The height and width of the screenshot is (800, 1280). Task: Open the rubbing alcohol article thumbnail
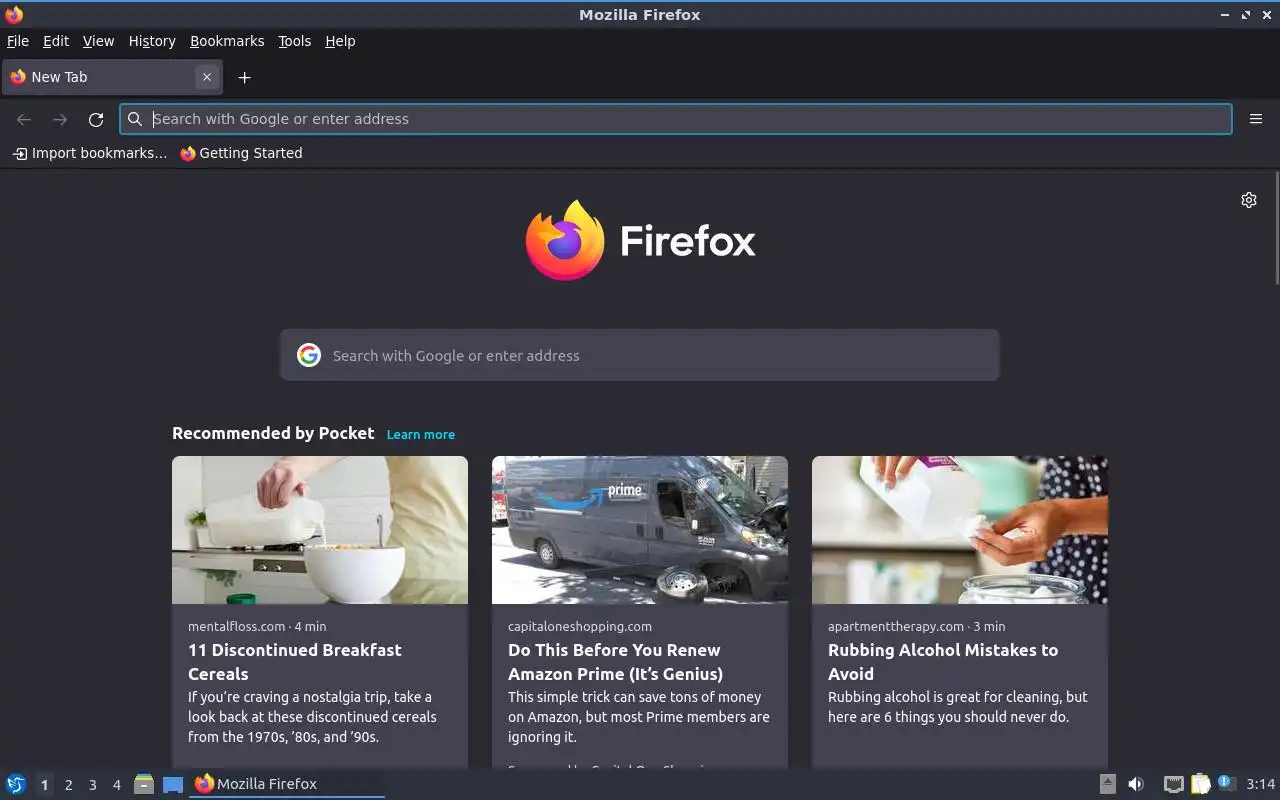click(960, 530)
